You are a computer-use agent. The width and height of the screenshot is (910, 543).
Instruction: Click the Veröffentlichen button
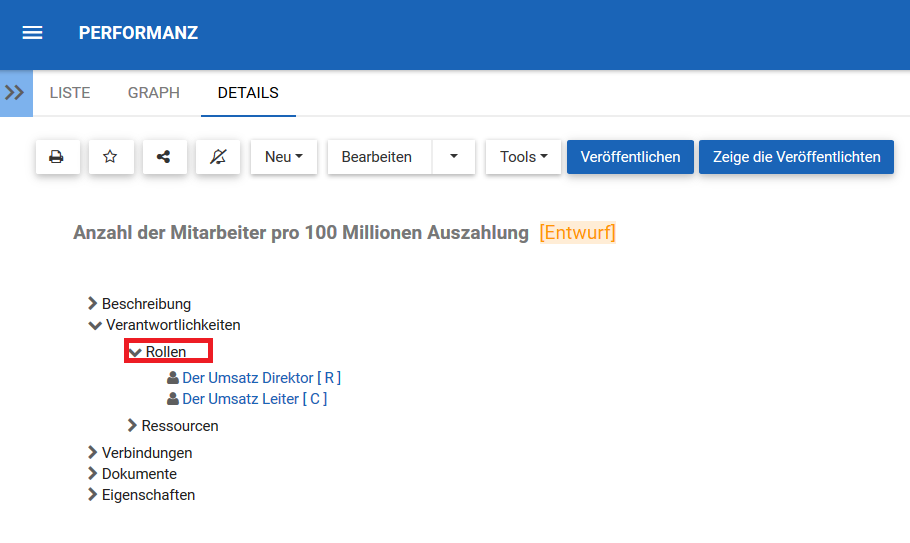coord(630,157)
